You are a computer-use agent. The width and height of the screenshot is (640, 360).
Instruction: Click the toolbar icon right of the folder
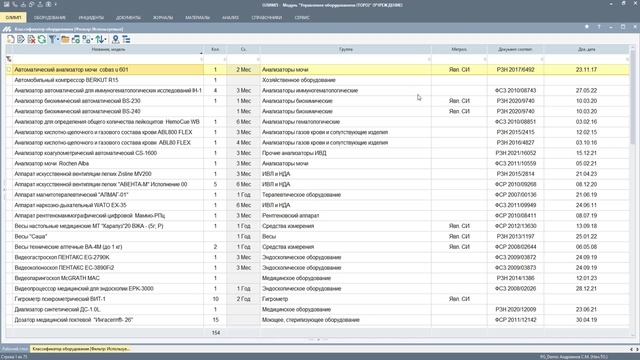pos(76,39)
